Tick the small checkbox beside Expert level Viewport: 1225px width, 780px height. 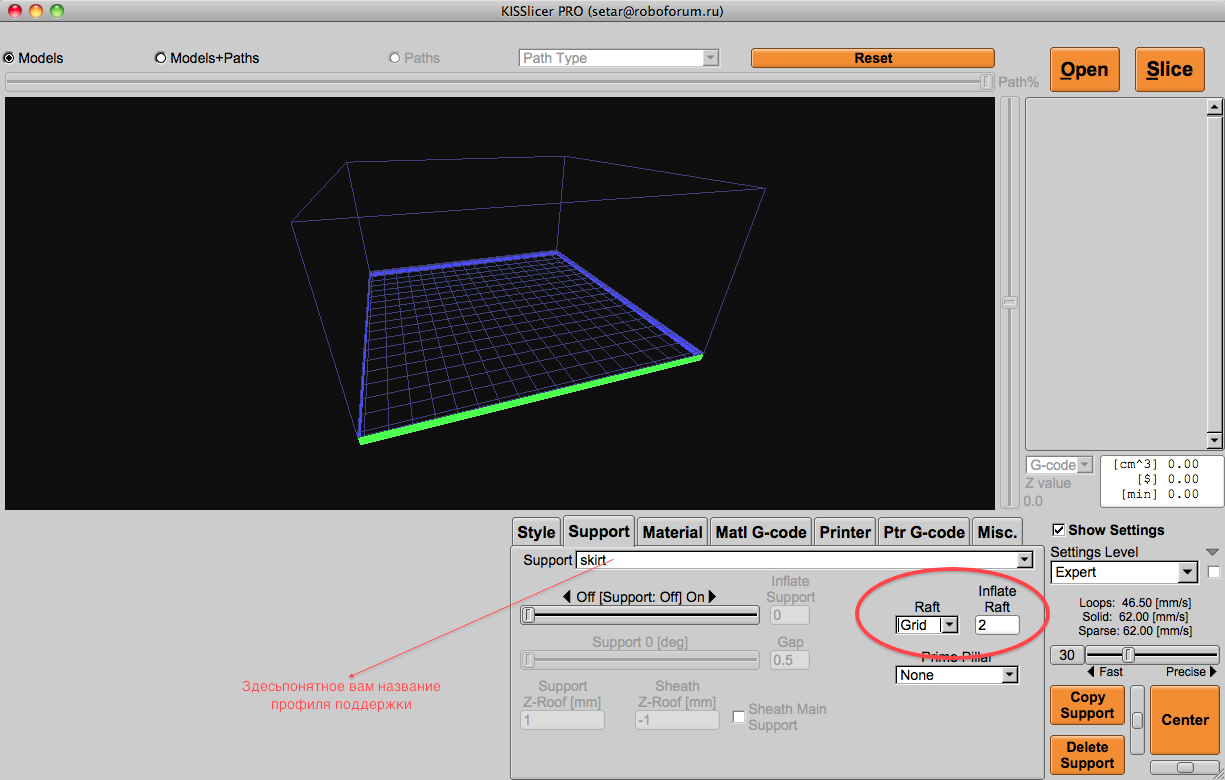pyautogui.click(x=1214, y=572)
